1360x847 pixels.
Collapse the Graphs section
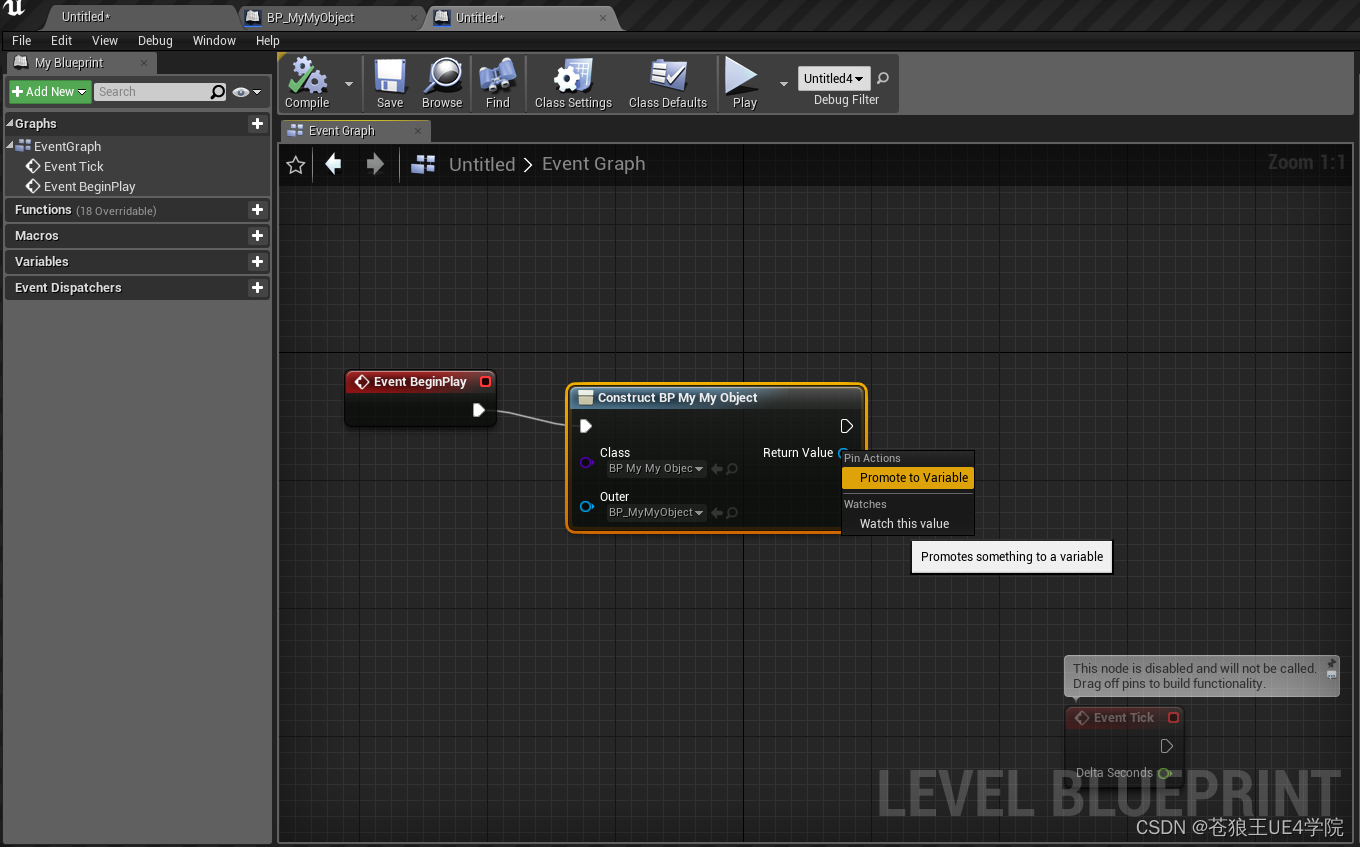point(10,123)
